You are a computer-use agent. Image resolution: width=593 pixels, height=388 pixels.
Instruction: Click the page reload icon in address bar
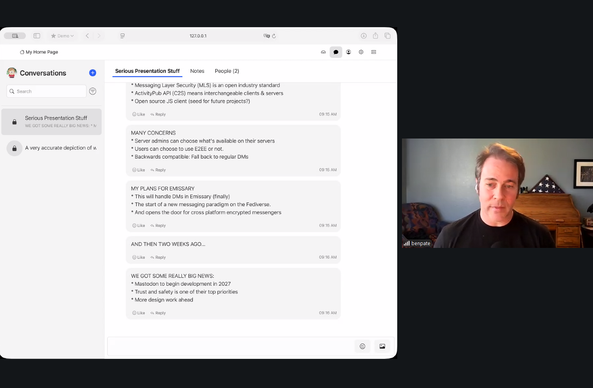[274, 36]
